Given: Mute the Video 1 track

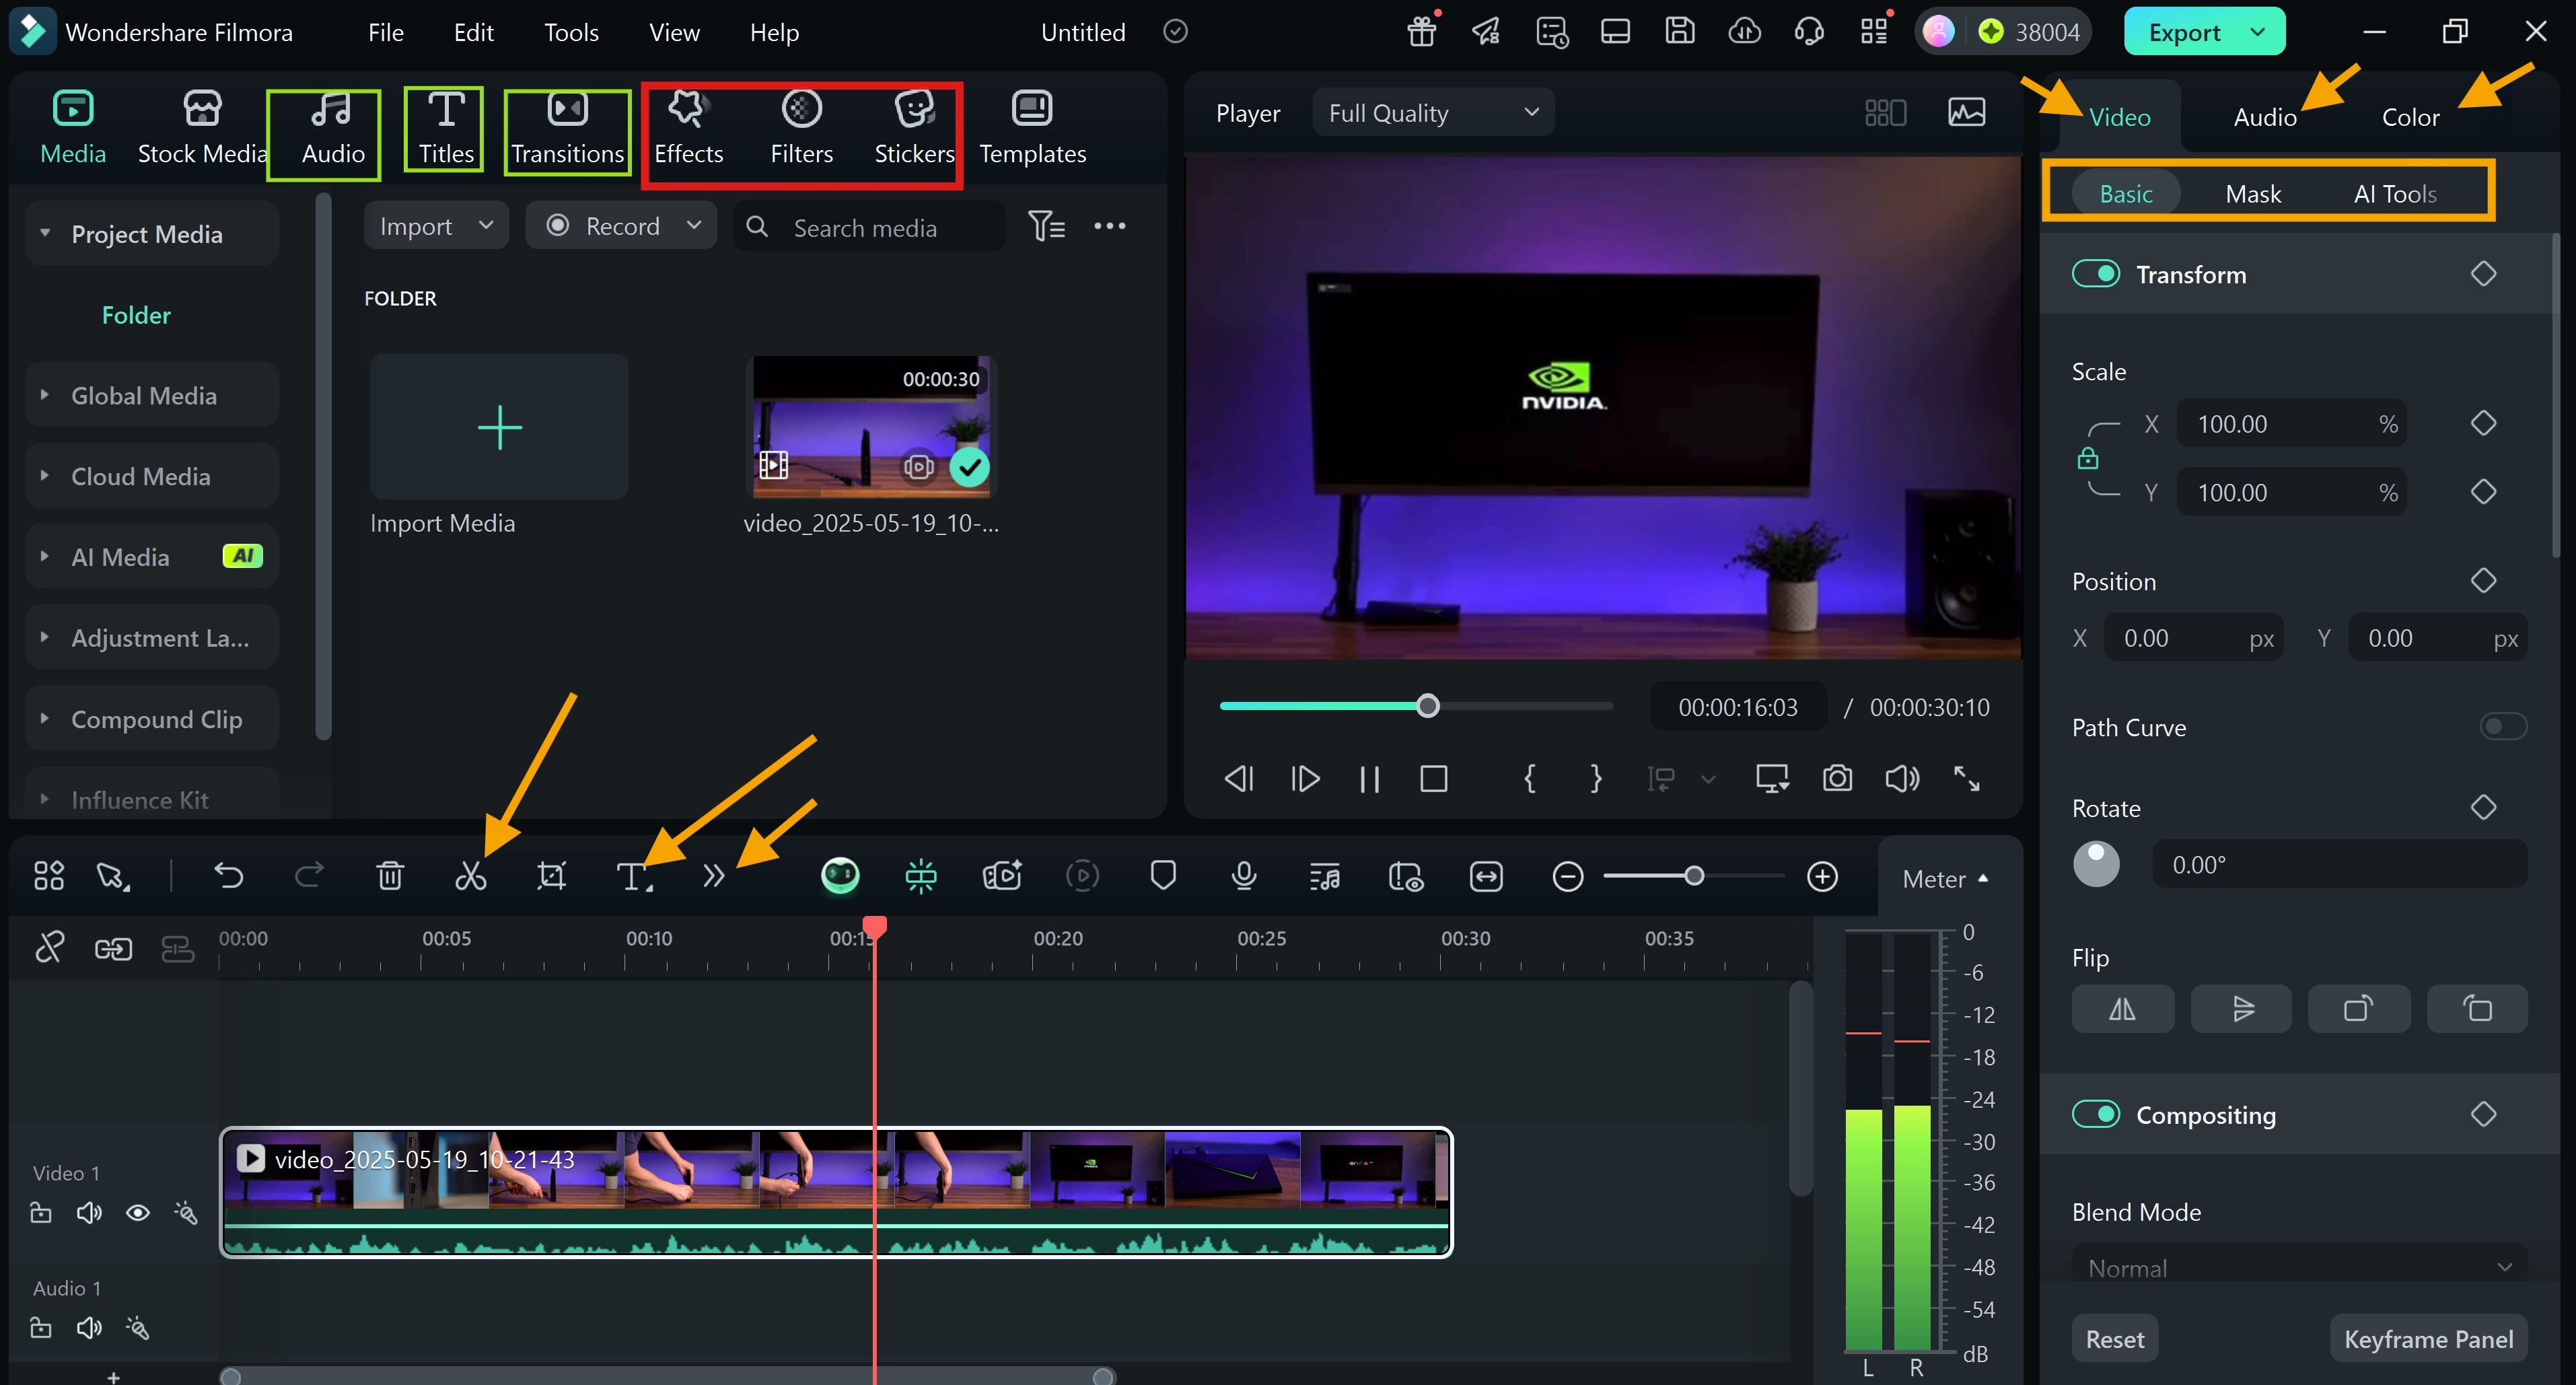Looking at the screenshot, I should (89, 1213).
